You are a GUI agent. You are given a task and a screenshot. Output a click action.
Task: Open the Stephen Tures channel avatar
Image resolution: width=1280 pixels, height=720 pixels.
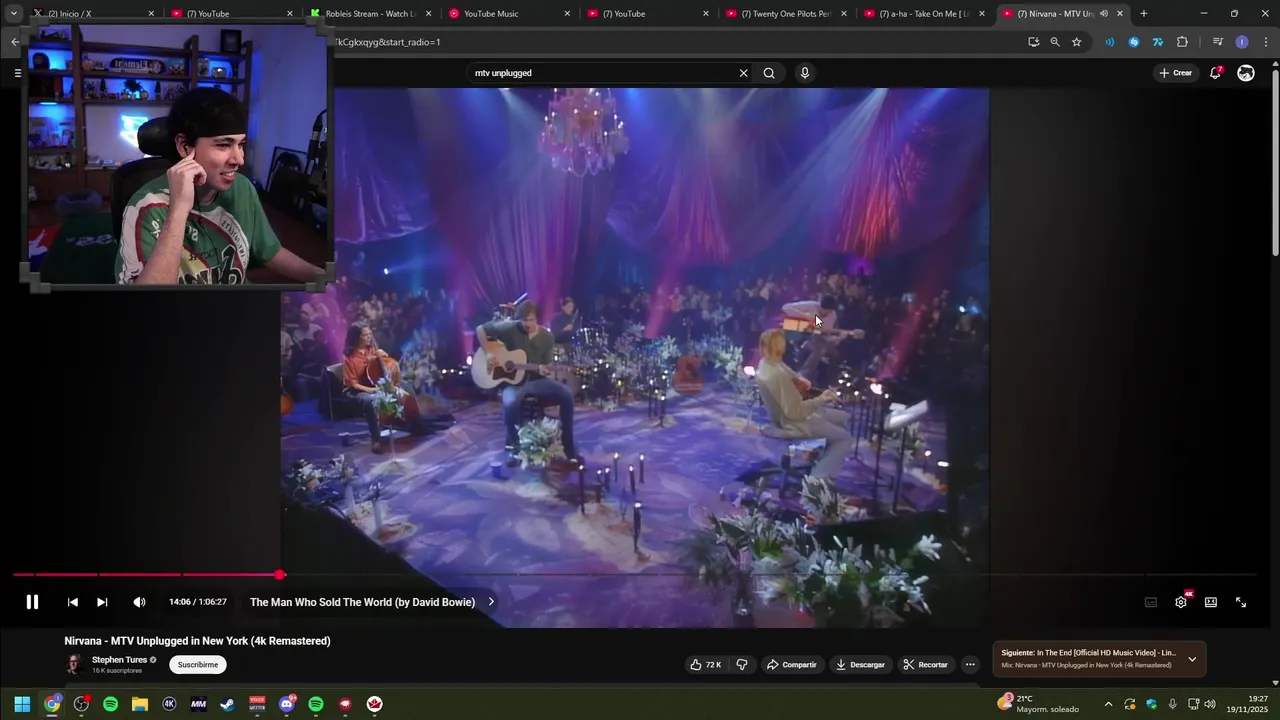coord(74,664)
